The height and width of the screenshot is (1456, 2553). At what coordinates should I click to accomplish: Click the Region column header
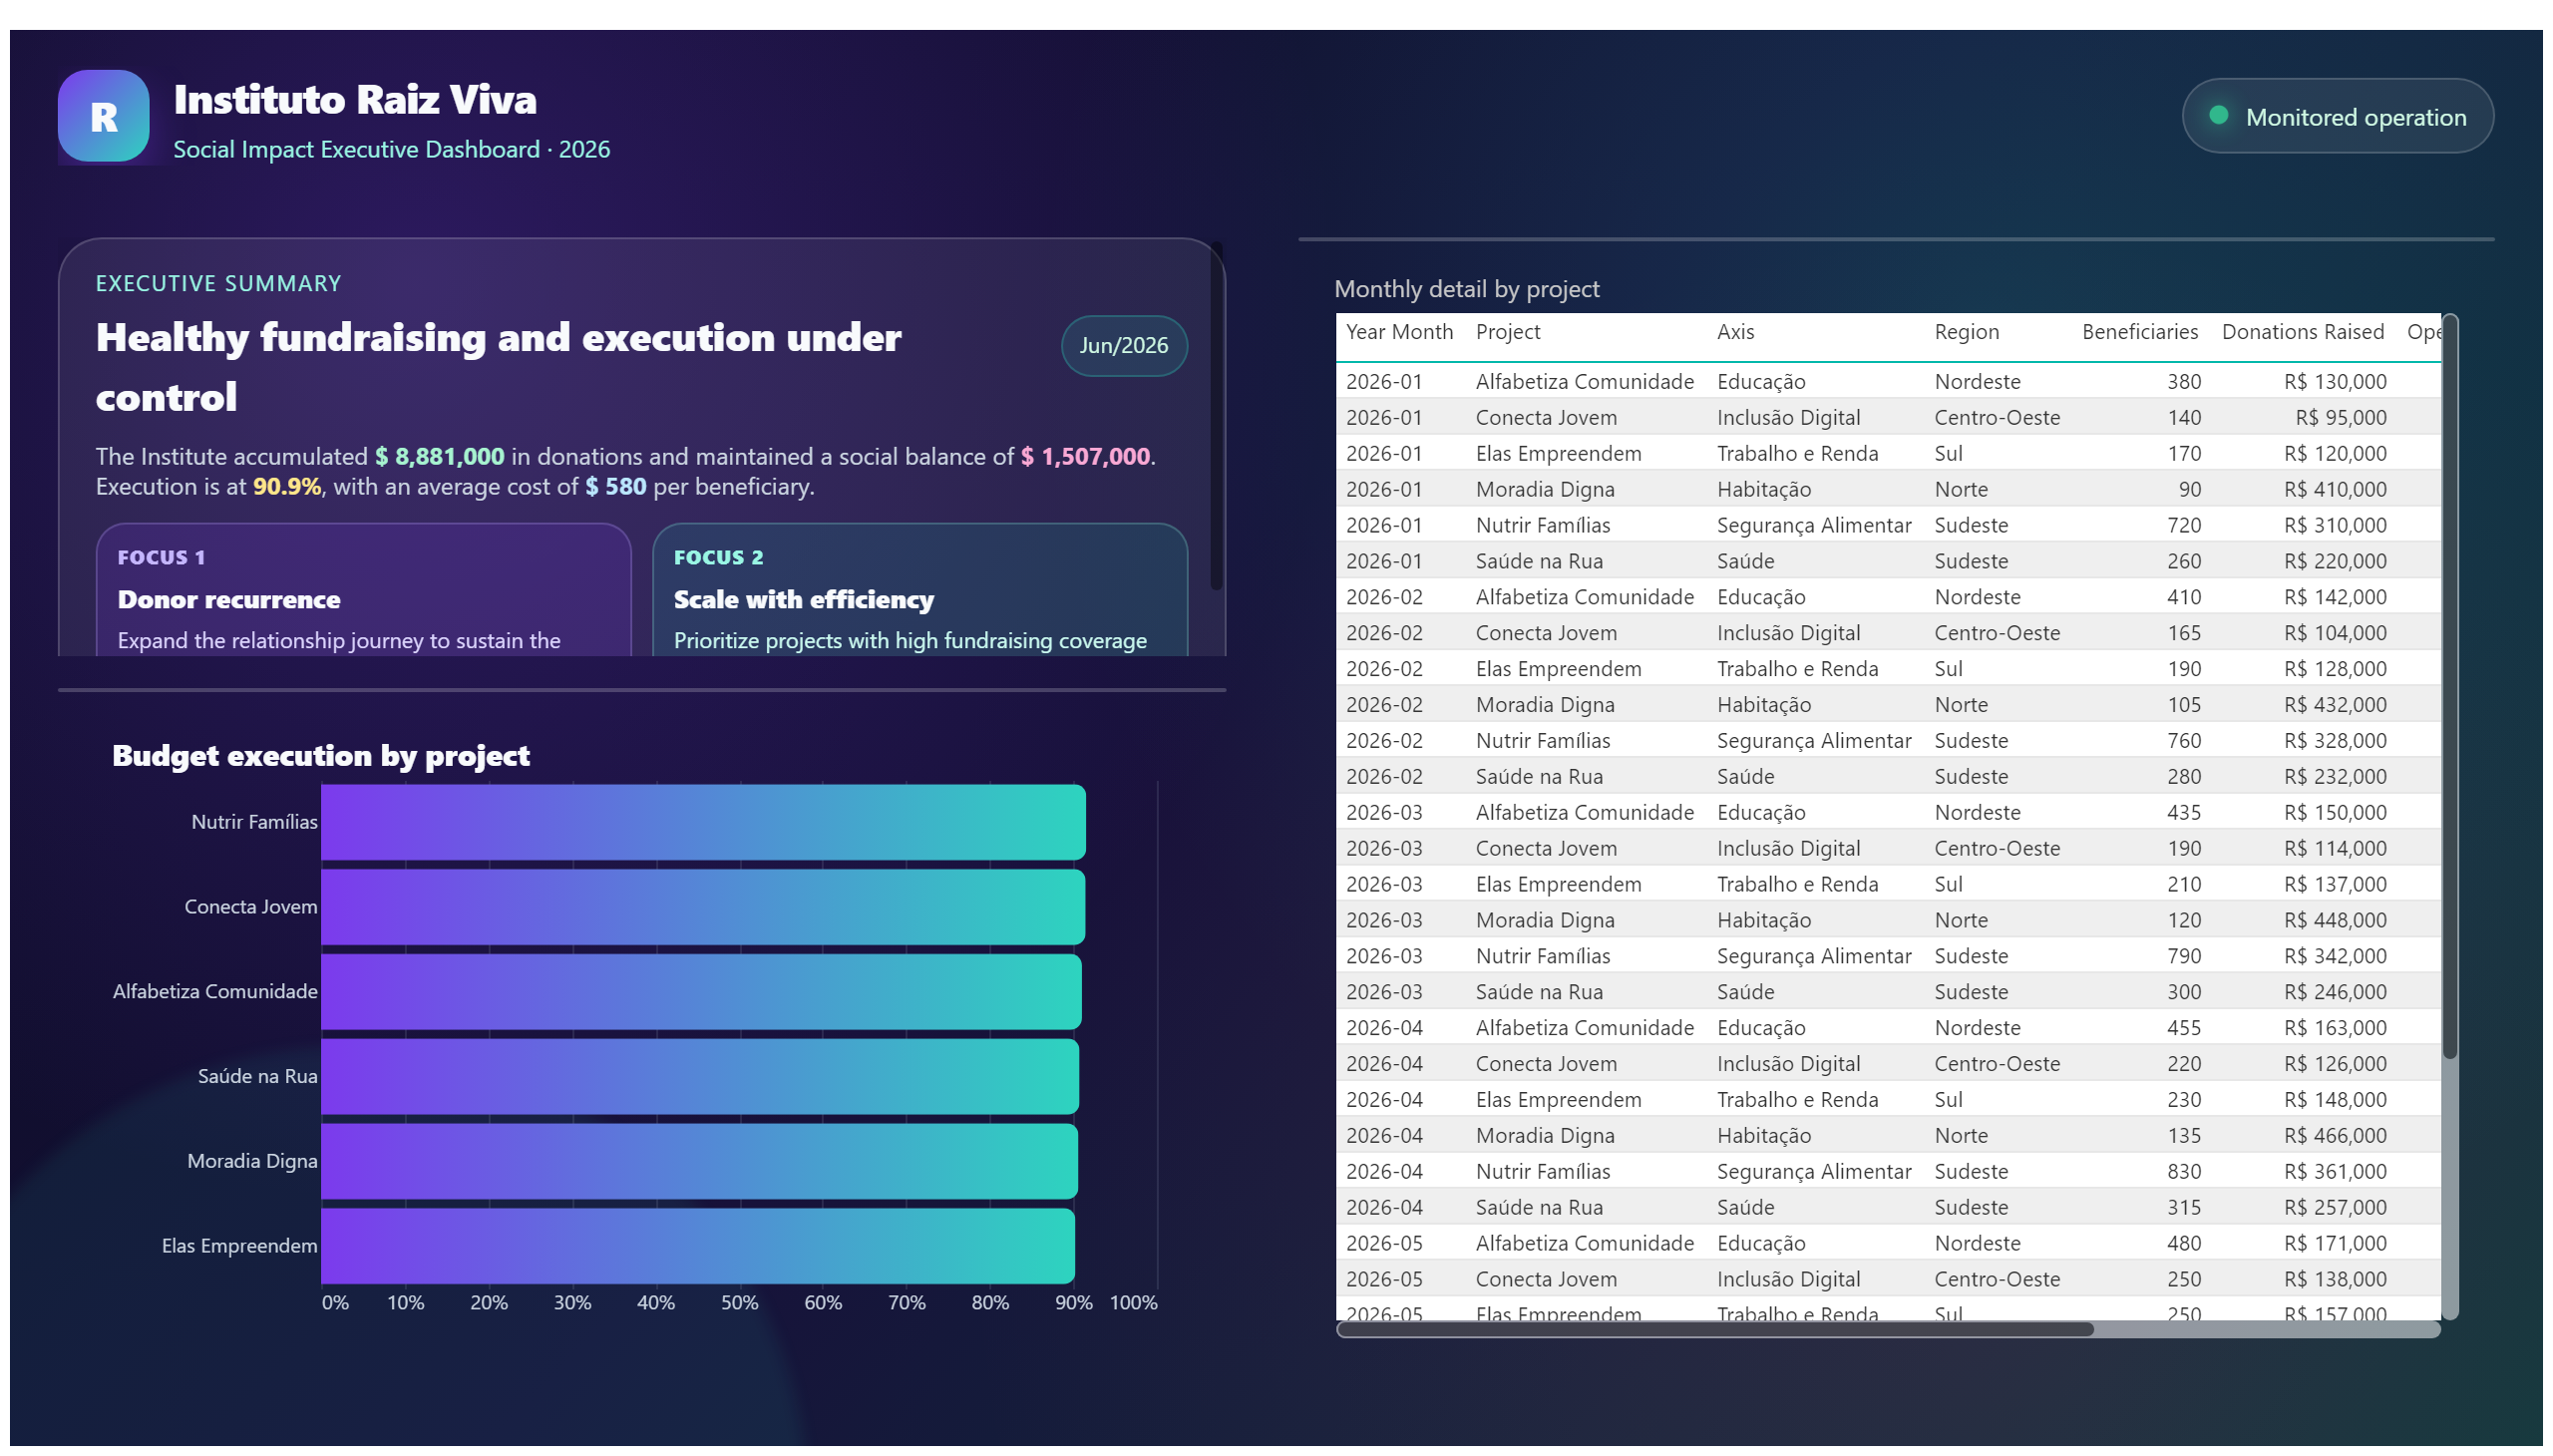pos(1966,332)
